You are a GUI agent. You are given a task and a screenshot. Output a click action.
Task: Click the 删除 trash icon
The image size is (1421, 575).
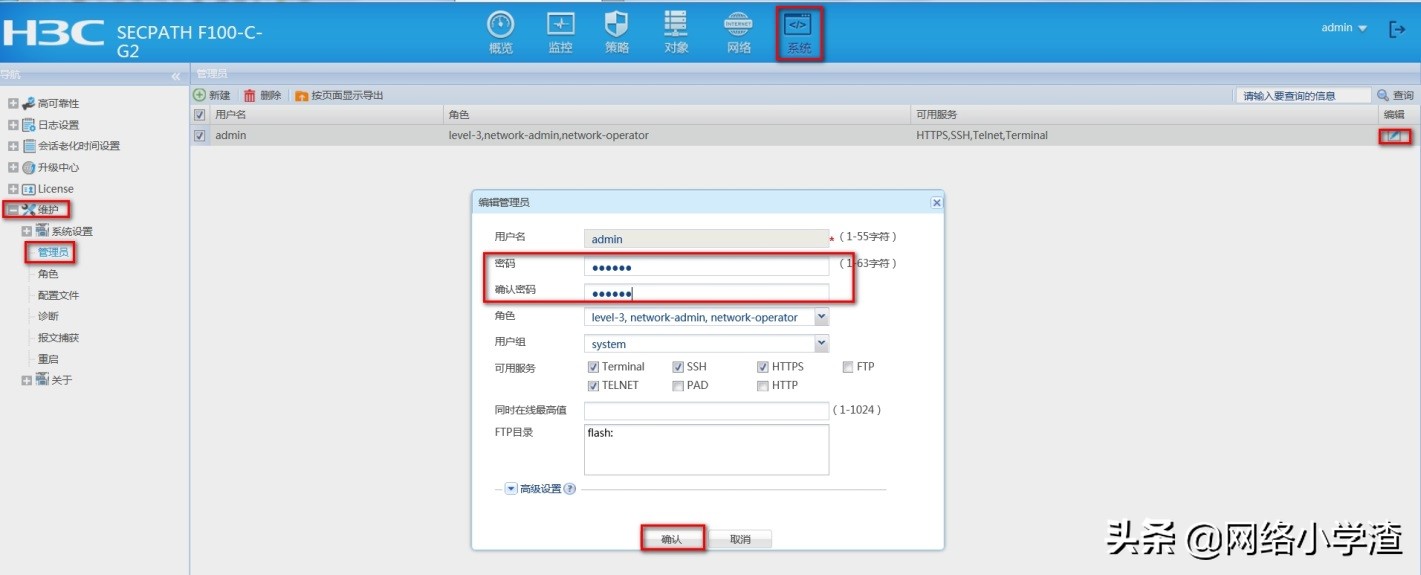250,95
